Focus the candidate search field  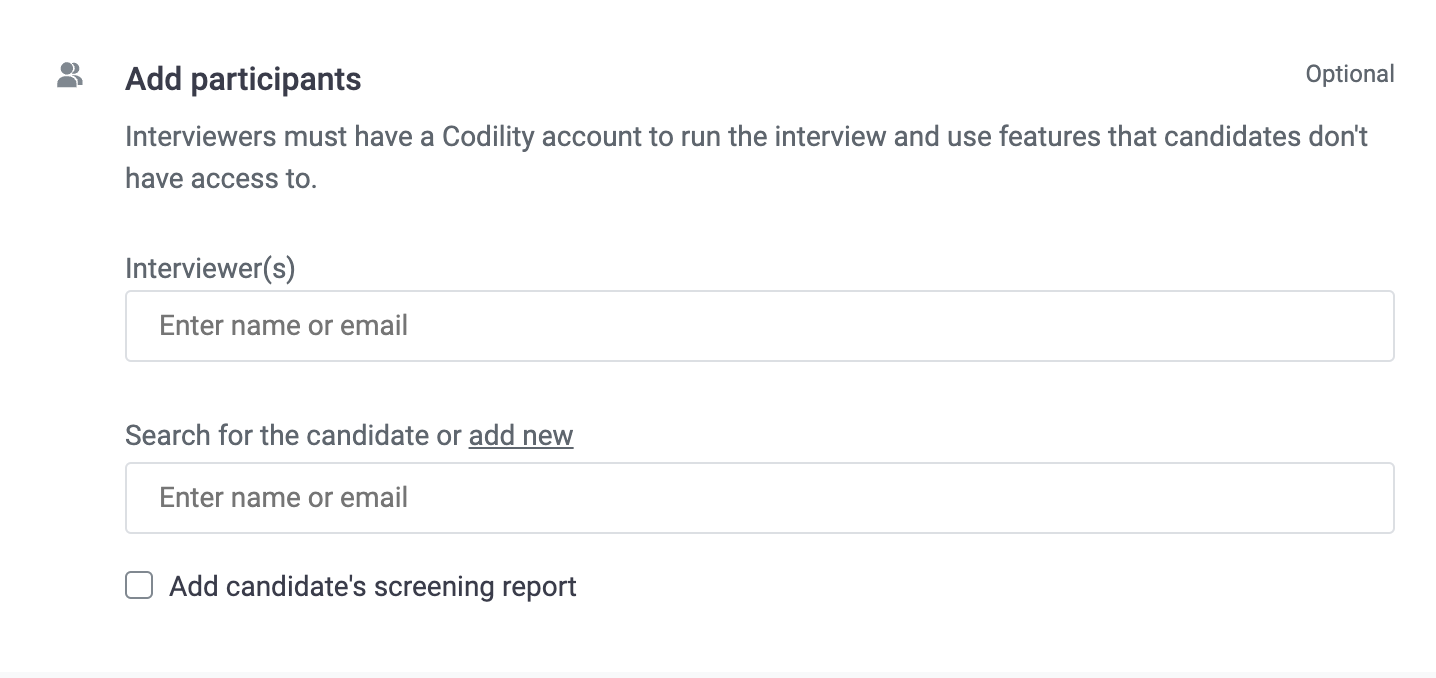click(x=759, y=498)
